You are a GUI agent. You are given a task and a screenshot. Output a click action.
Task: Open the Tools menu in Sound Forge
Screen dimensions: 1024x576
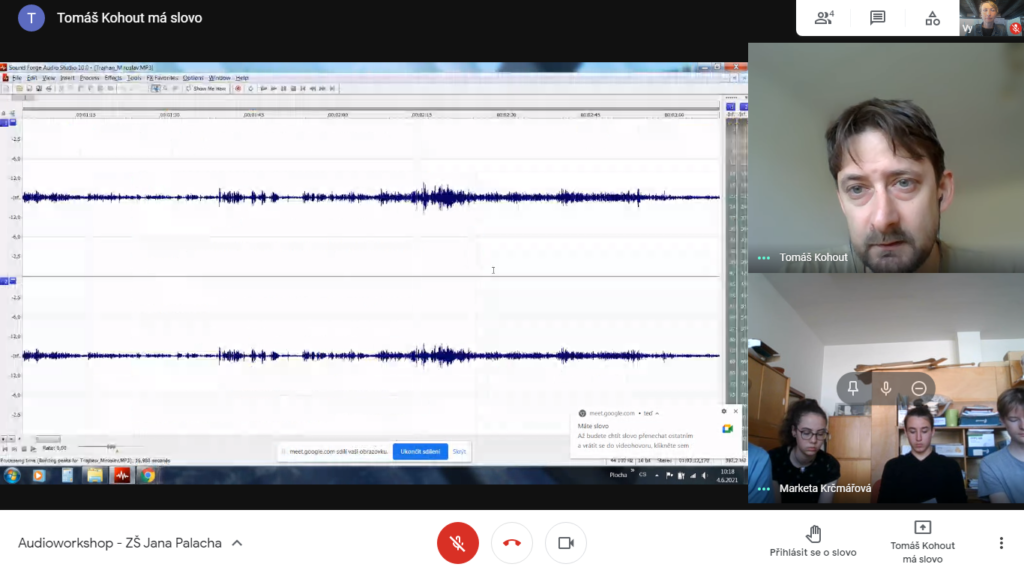(x=134, y=78)
